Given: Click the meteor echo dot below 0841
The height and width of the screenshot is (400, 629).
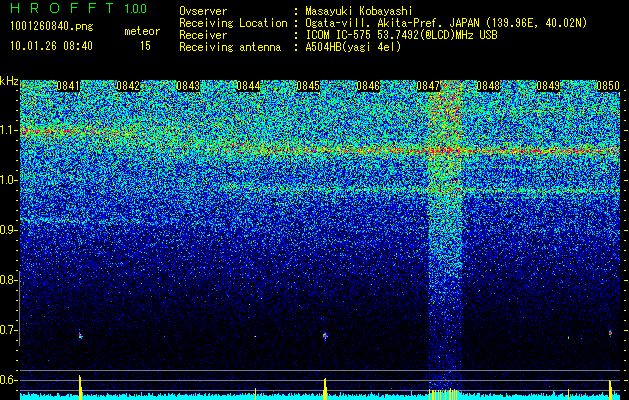Looking at the screenshot, I should pyautogui.click(x=80, y=335).
